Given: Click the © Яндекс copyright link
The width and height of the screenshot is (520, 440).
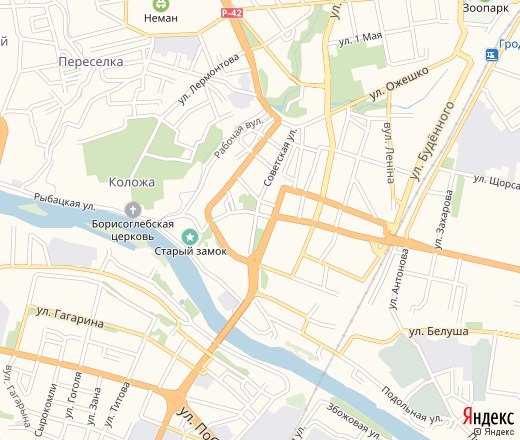Looking at the screenshot, I should (x=494, y=432).
